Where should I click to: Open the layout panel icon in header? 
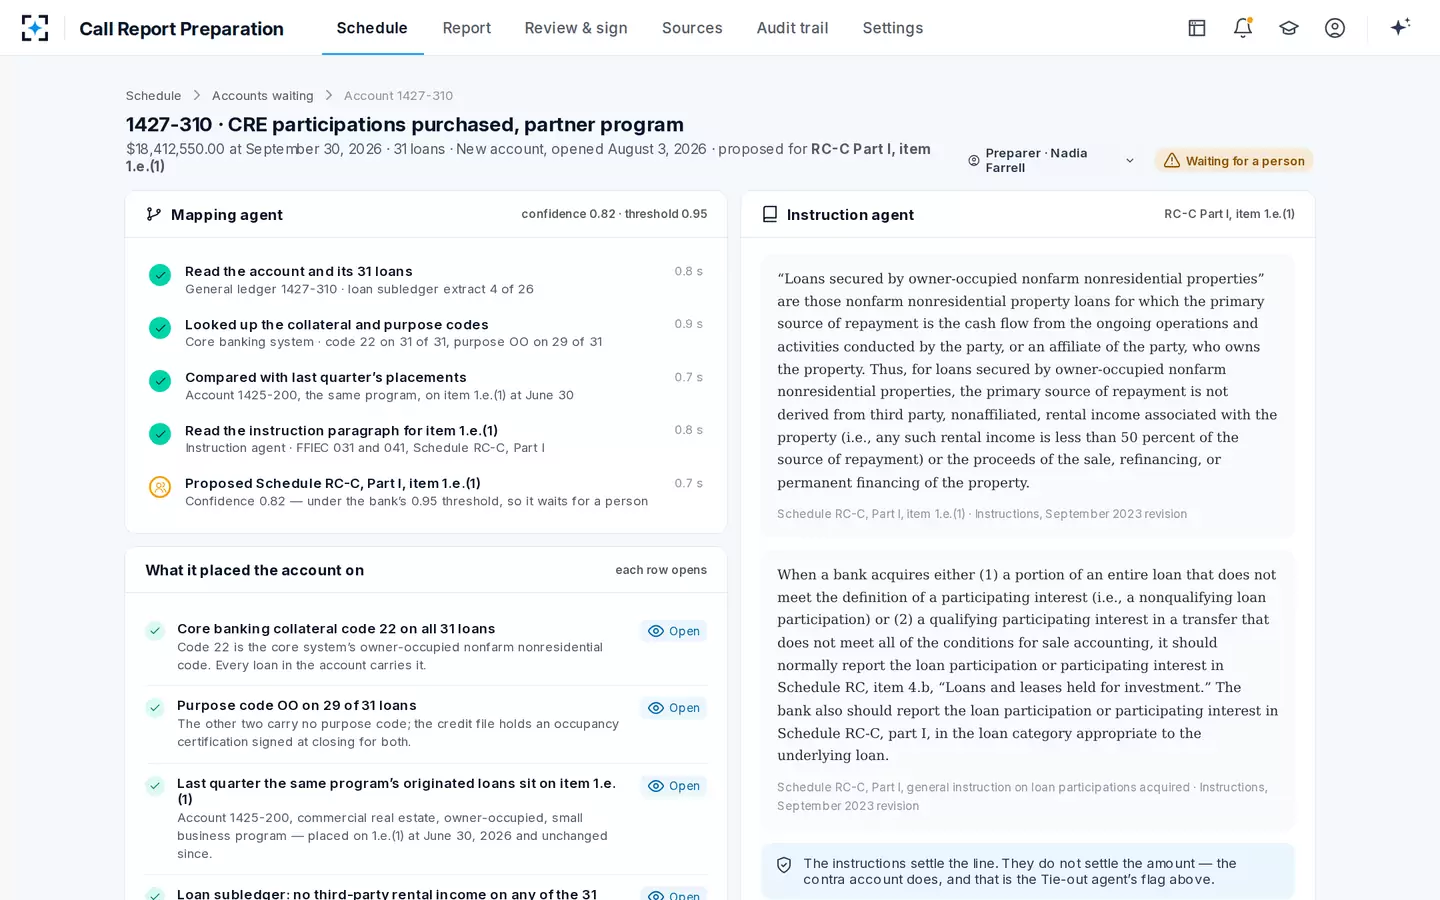1197,28
